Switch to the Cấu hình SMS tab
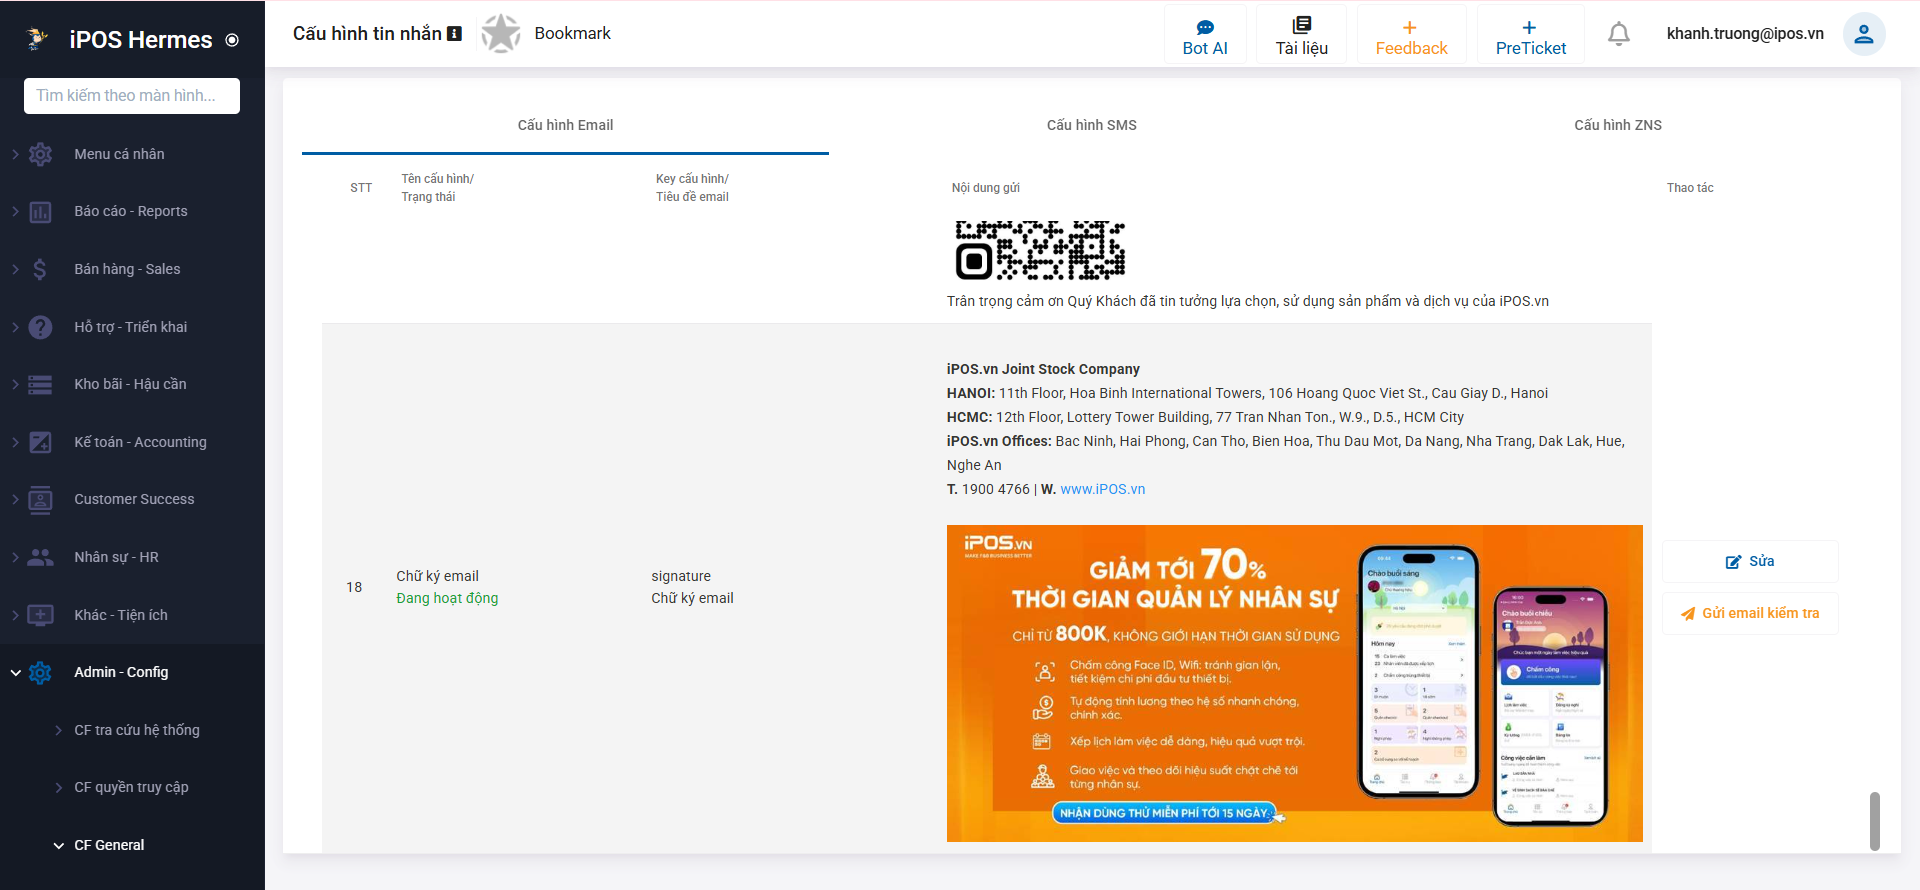The width and height of the screenshot is (1920, 890). [x=1091, y=125]
